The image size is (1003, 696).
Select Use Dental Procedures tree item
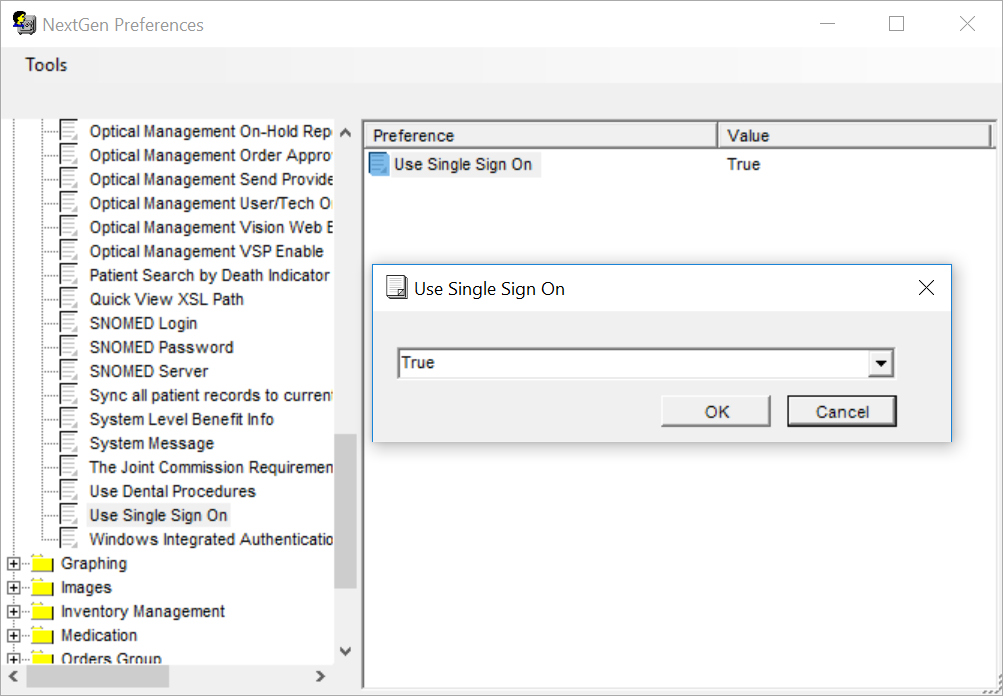click(x=173, y=491)
